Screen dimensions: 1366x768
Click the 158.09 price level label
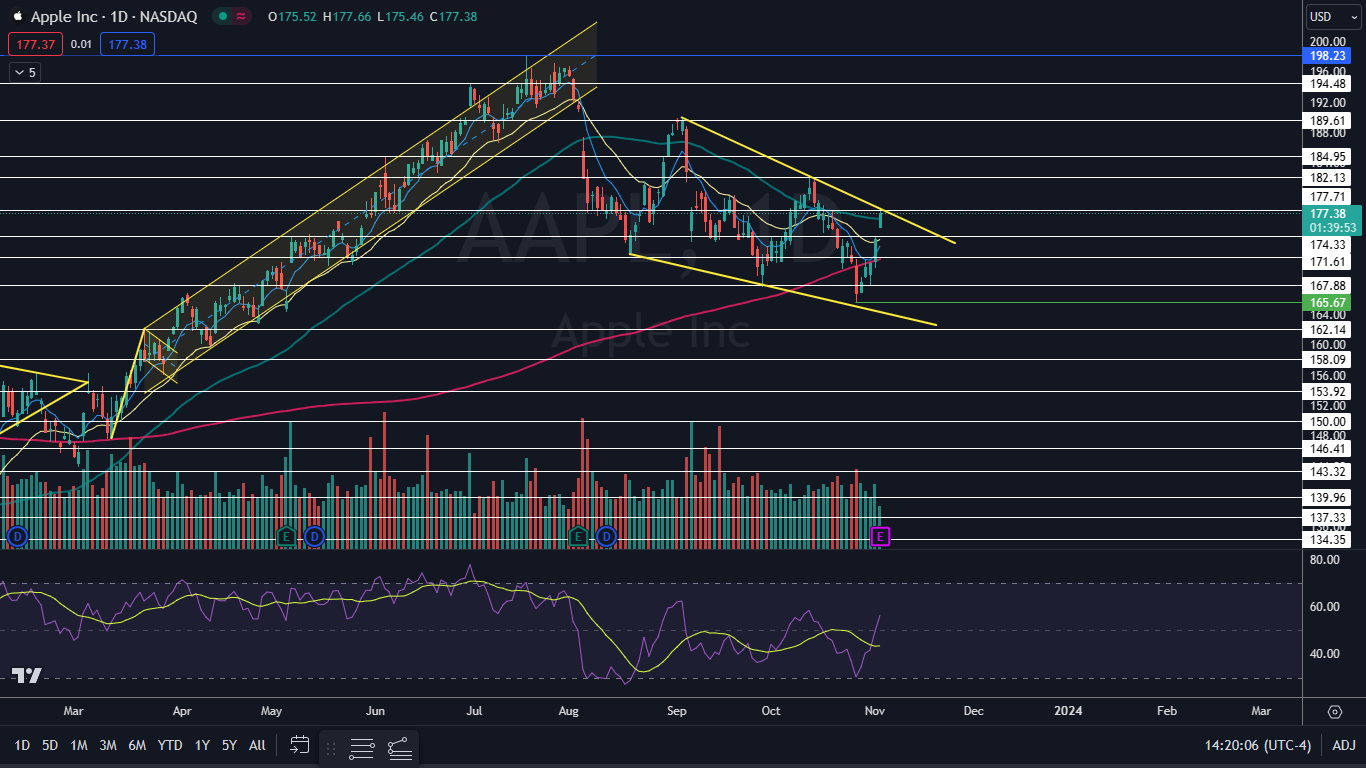pos(1328,359)
